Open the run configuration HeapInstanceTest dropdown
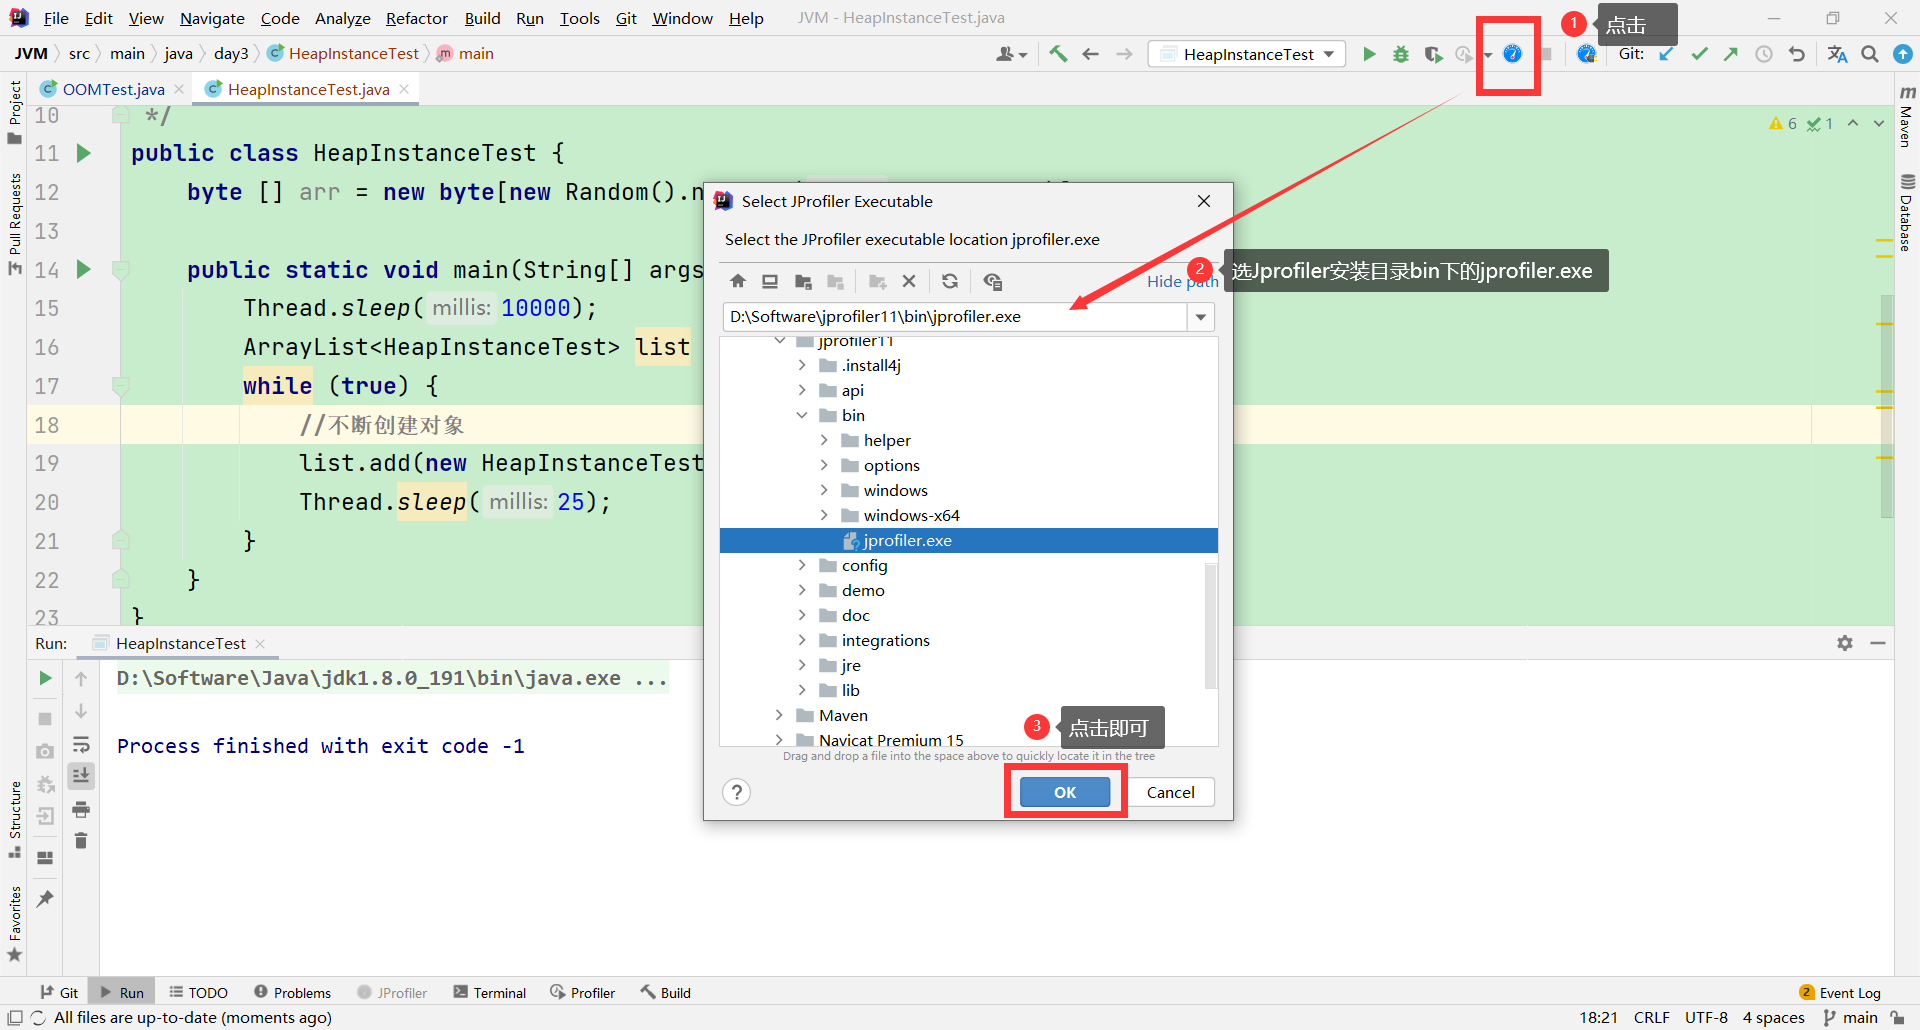The width and height of the screenshot is (1920, 1030). coord(1247,54)
